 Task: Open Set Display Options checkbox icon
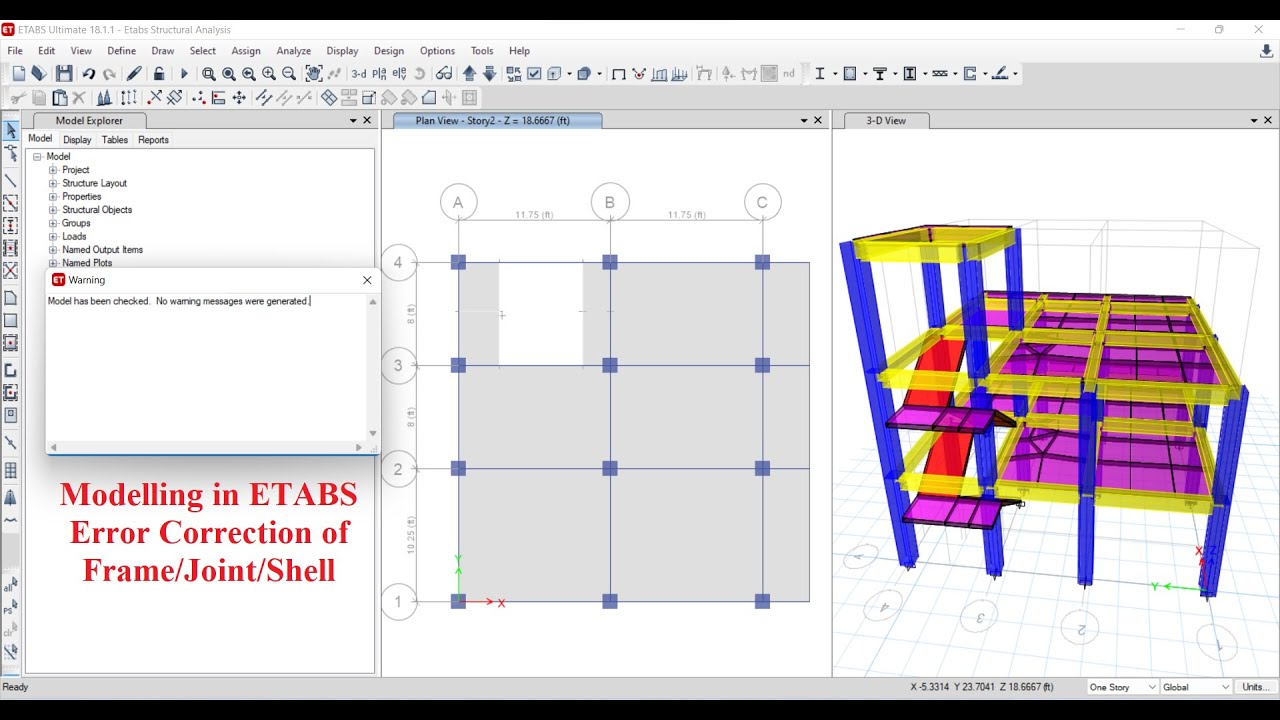click(534, 74)
